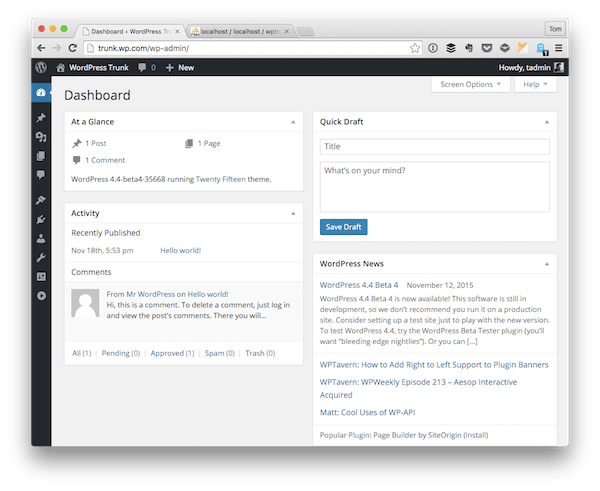Image resolution: width=600 pixels, height=491 pixels.
Task: Switch to the localhost phpMyAdmin tab
Action: tap(240, 31)
